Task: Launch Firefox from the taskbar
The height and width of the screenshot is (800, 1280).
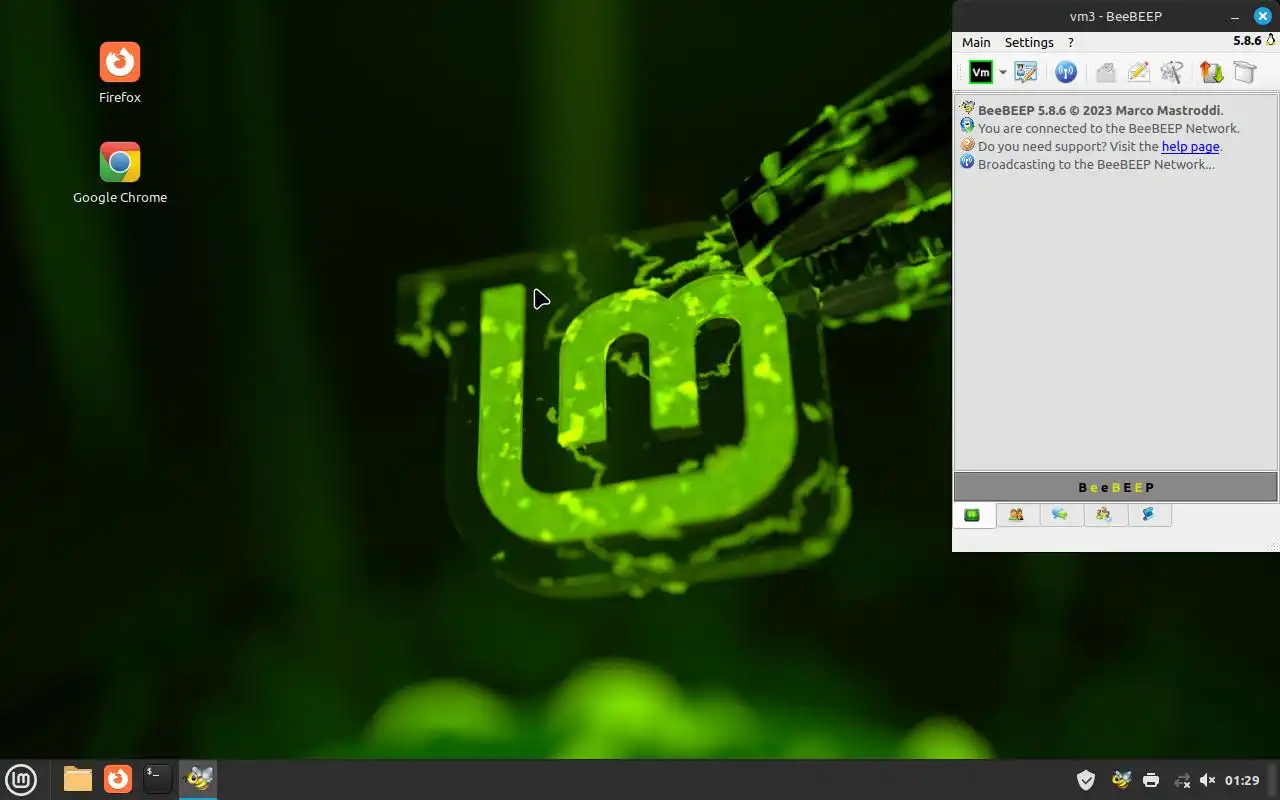Action: [x=118, y=779]
